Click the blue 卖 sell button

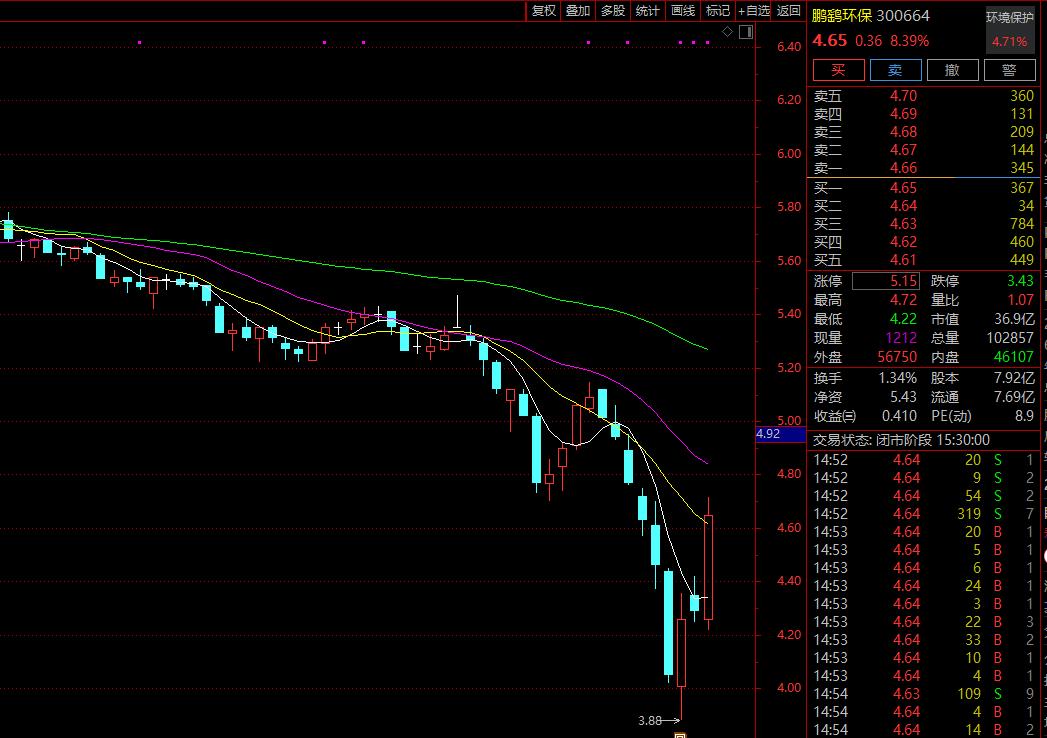click(x=895, y=70)
